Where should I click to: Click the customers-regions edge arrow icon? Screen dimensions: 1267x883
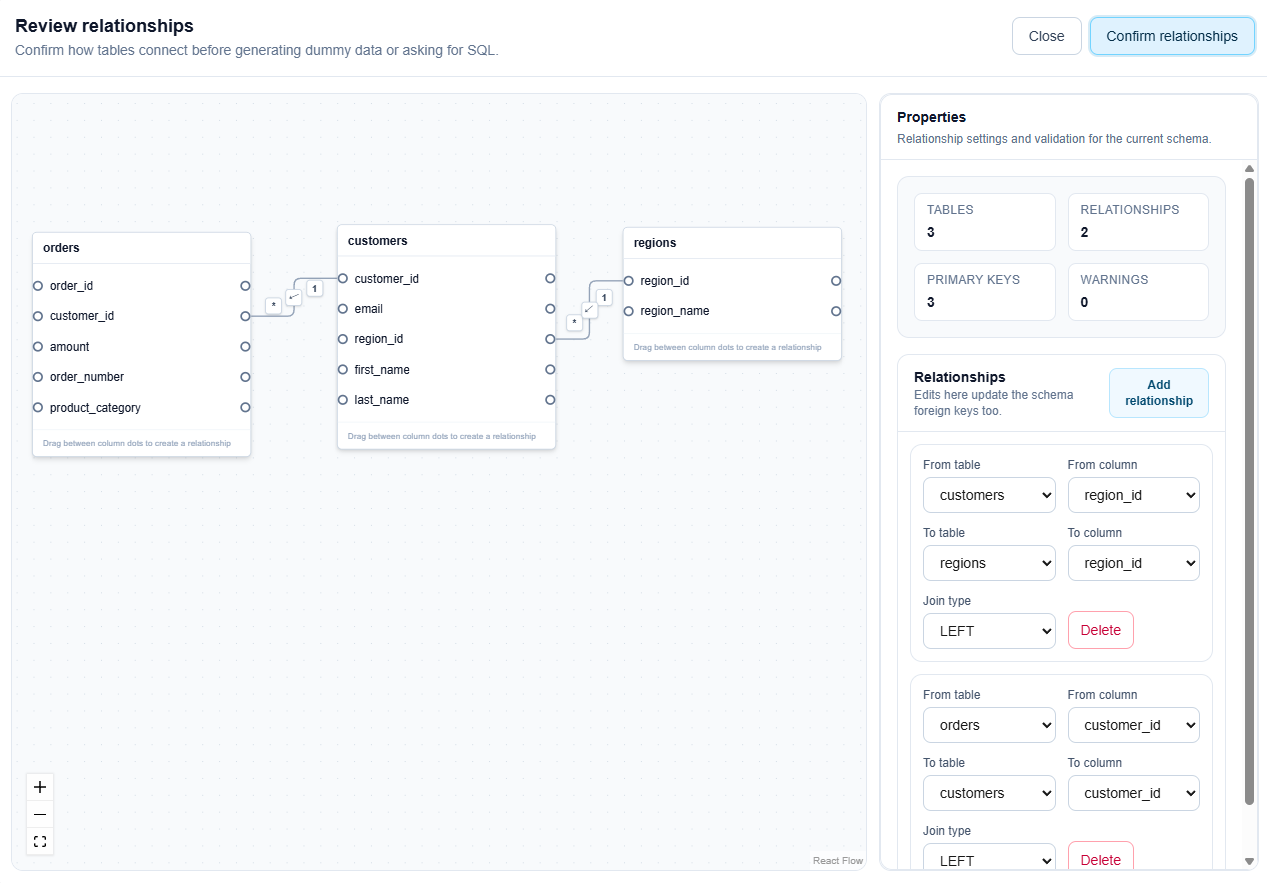coord(589,309)
